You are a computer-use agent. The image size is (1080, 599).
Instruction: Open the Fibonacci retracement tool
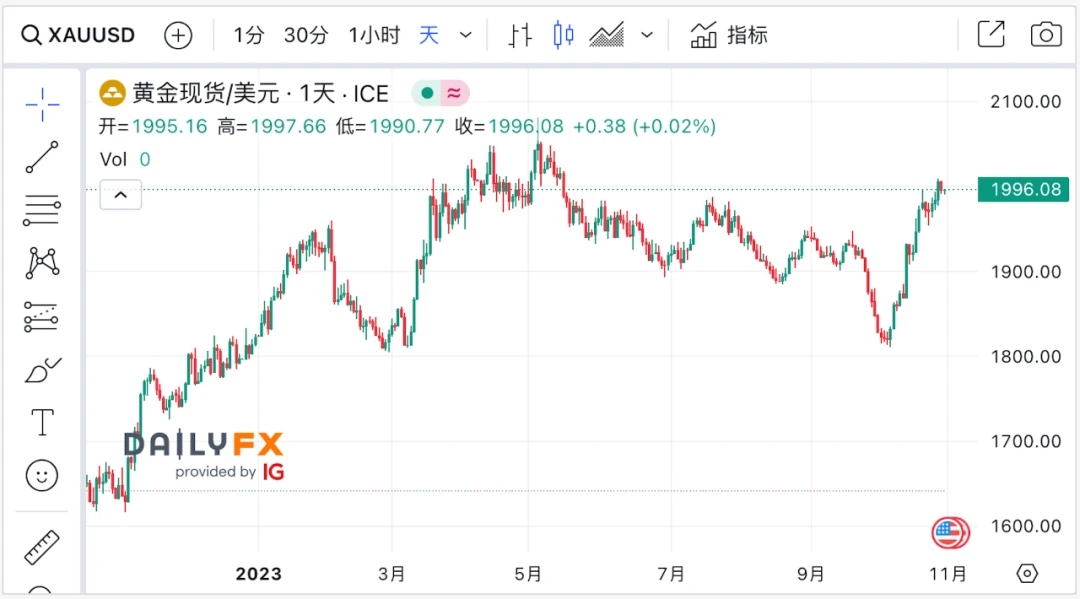pyautogui.click(x=42, y=211)
